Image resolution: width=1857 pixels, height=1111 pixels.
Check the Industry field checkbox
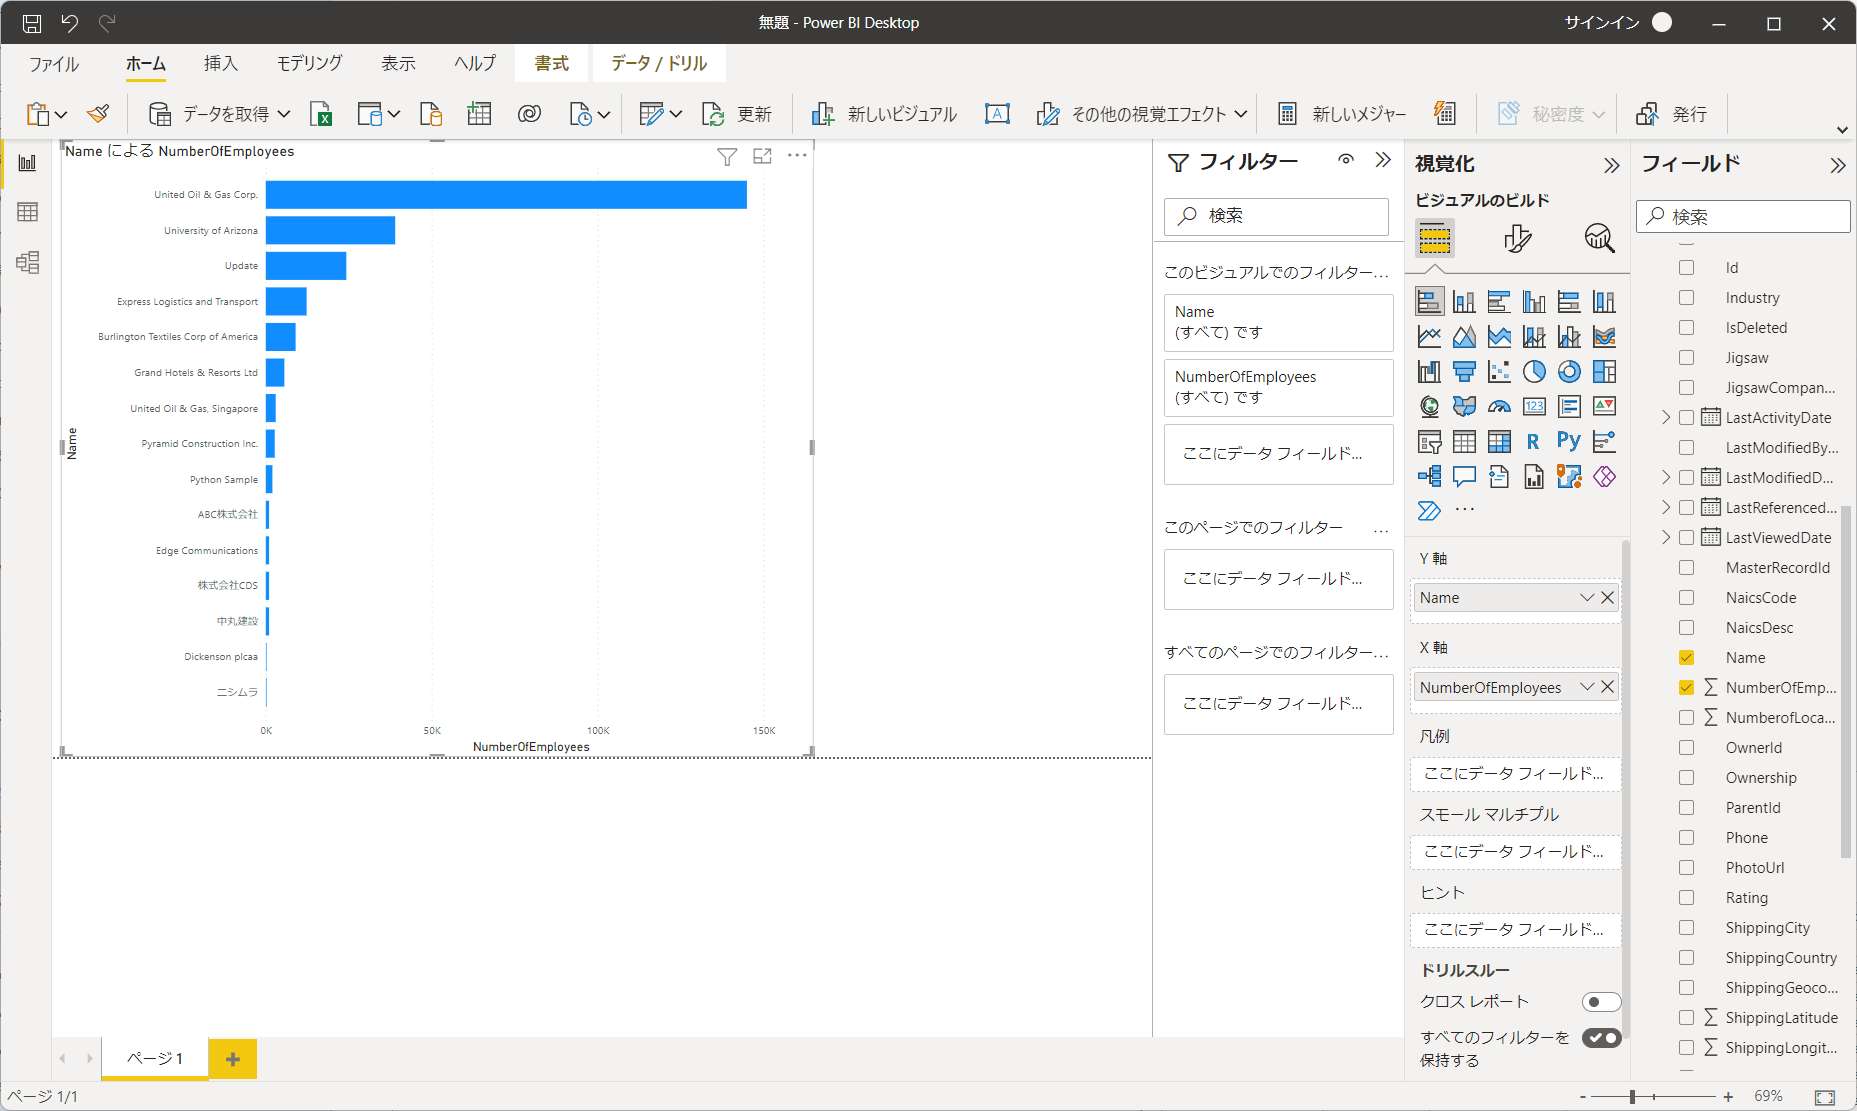(x=1686, y=298)
